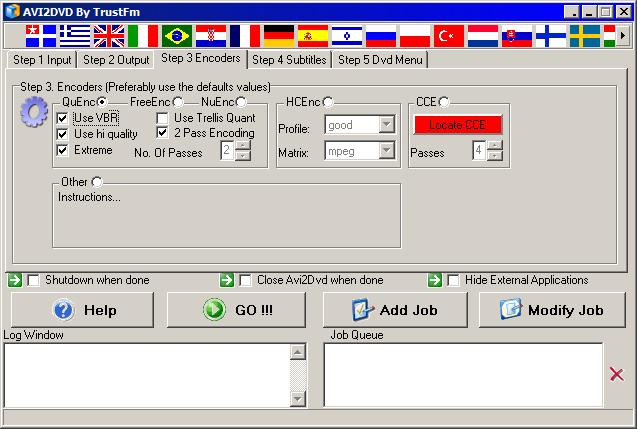
Task: Uncheck the Extreme checkbox
Action: click(62, 150)
